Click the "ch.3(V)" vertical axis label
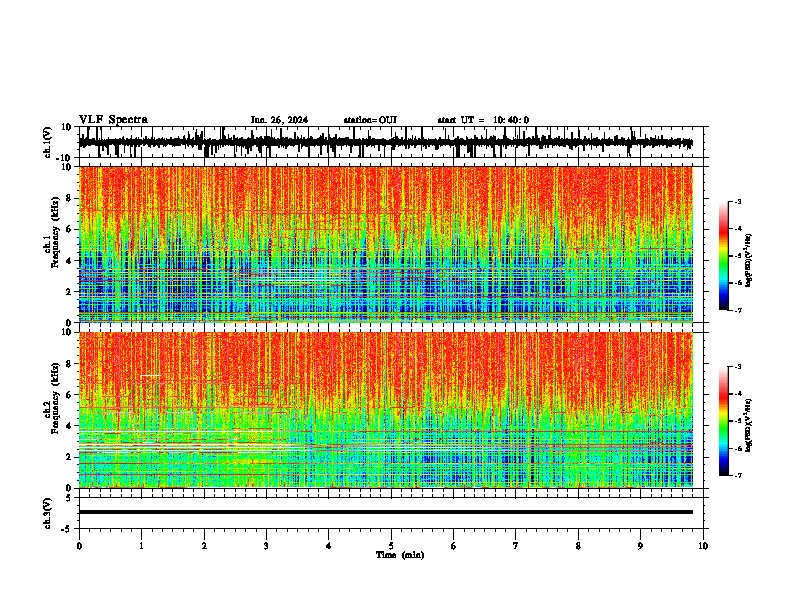Screen dimensions: 792x612 (48, 513)
